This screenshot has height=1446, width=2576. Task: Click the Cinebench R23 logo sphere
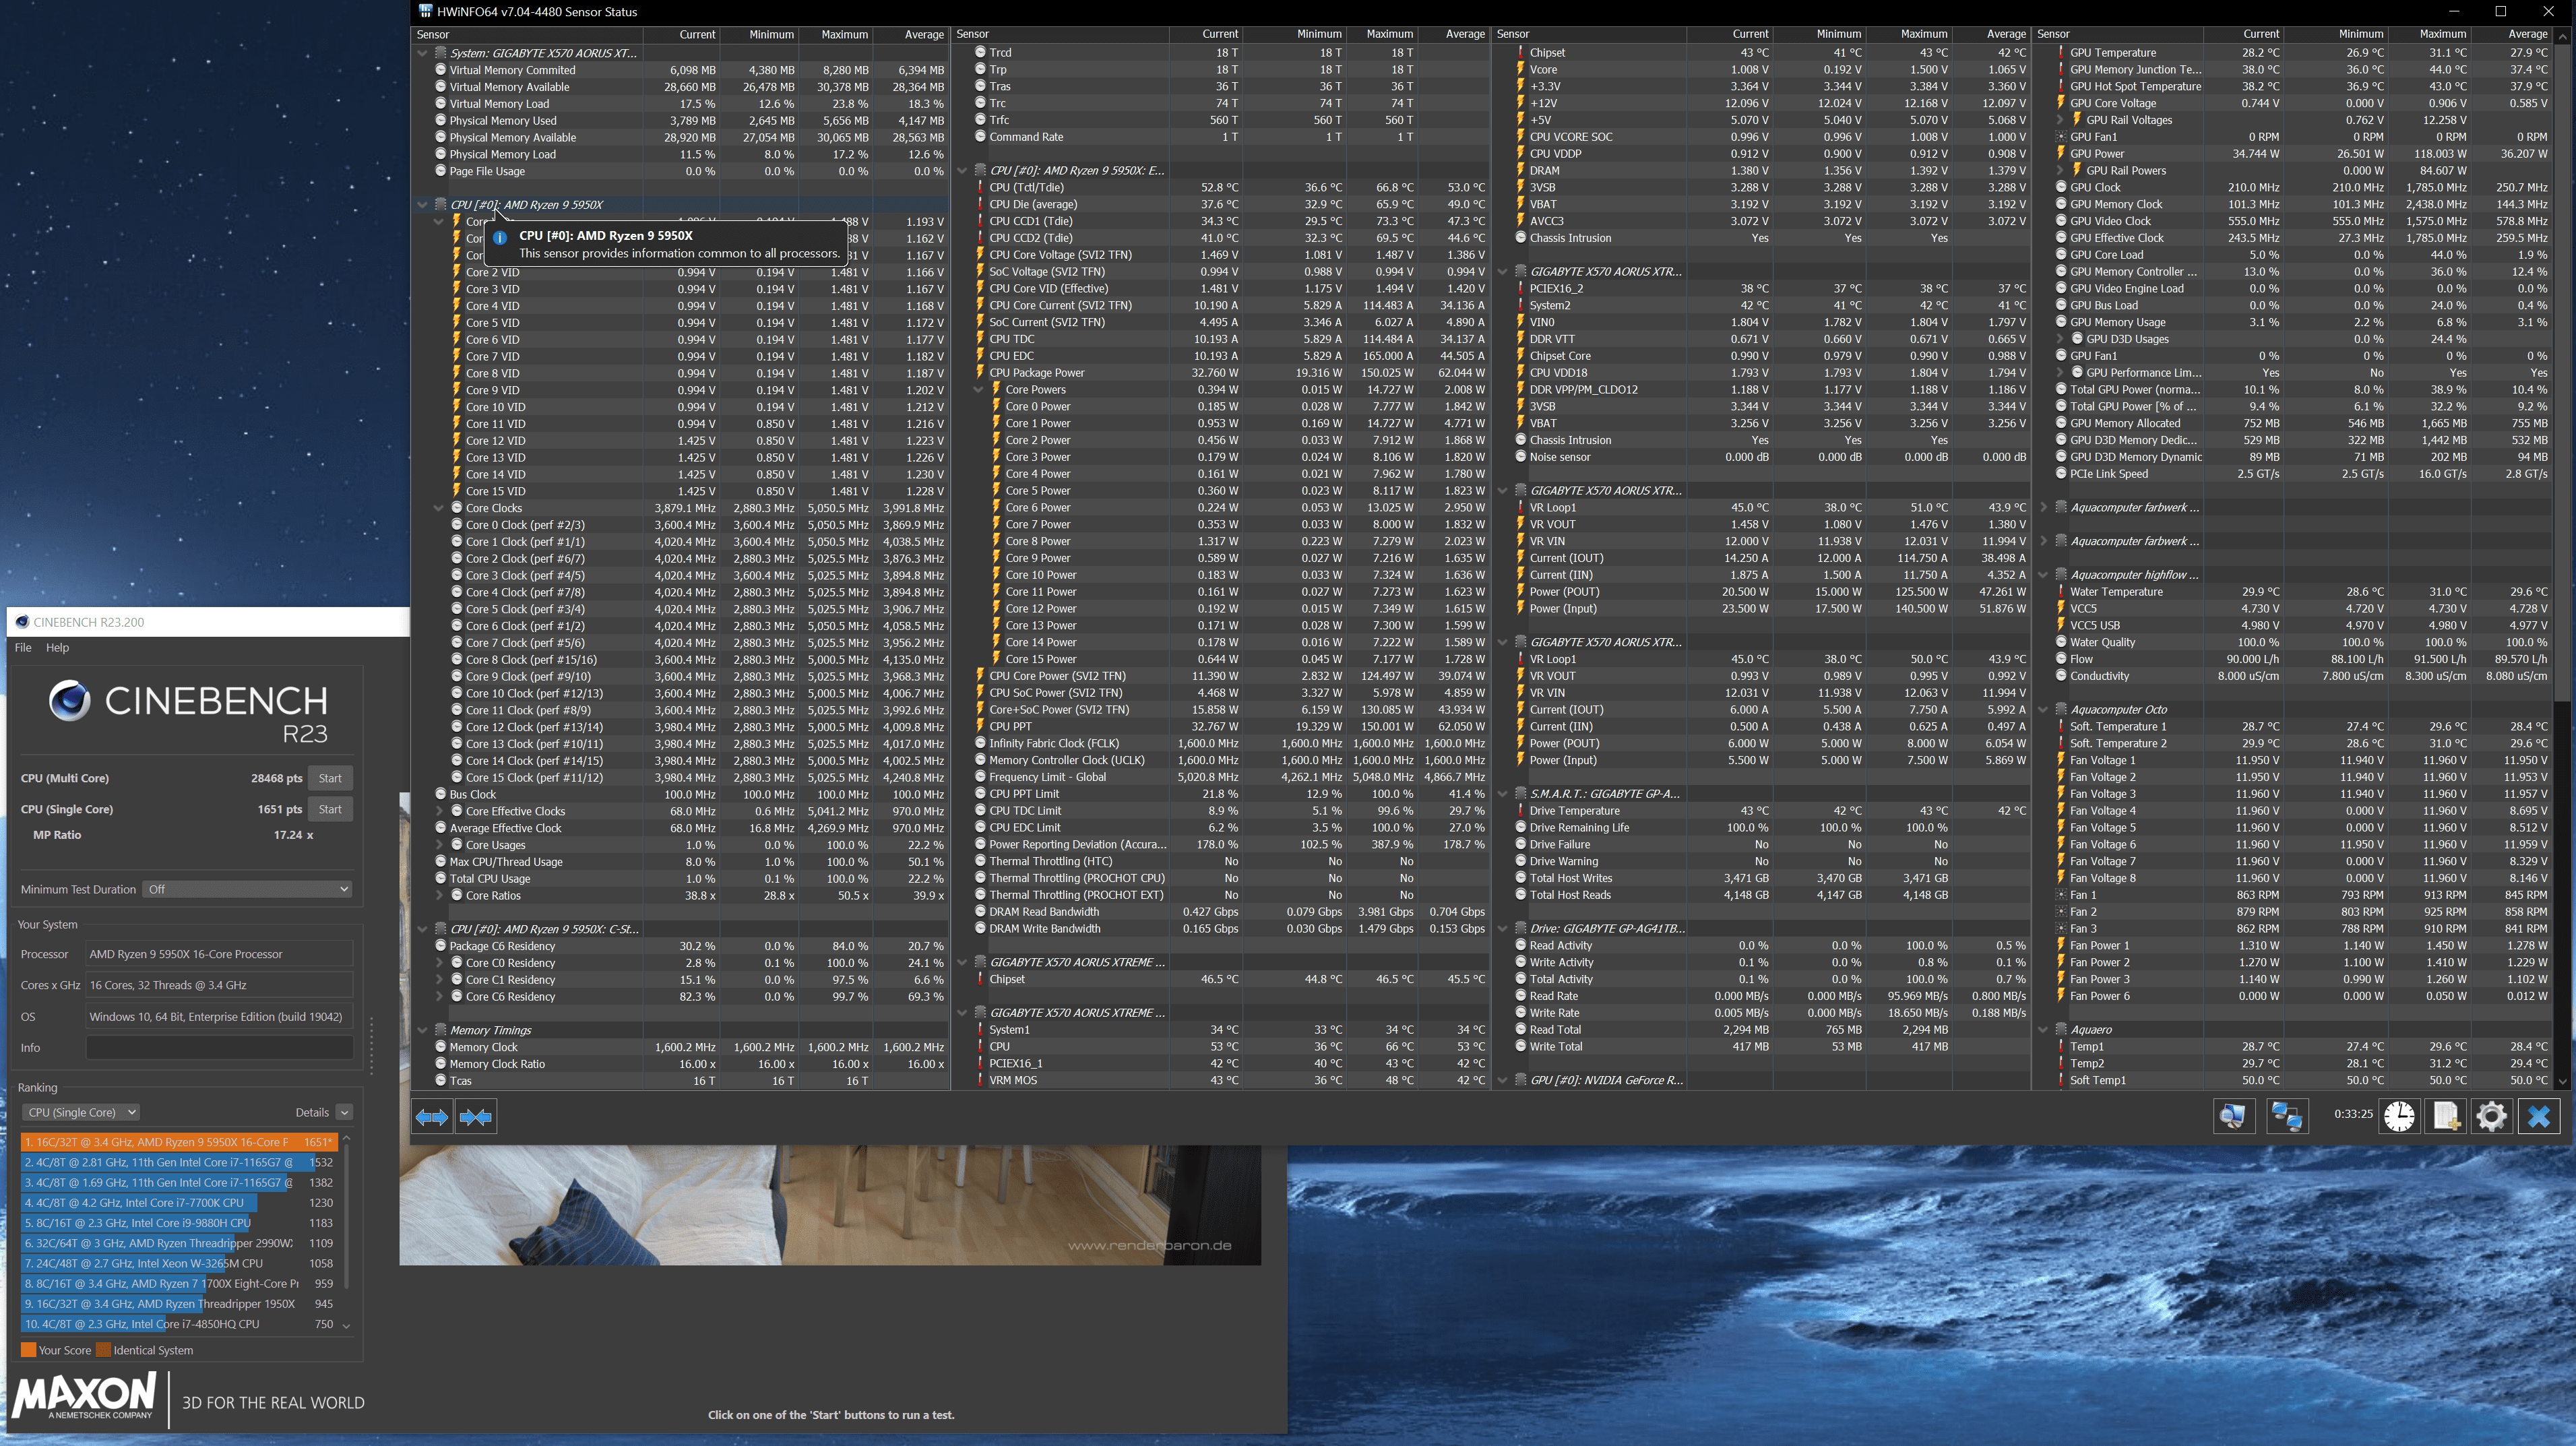[70, 700]
